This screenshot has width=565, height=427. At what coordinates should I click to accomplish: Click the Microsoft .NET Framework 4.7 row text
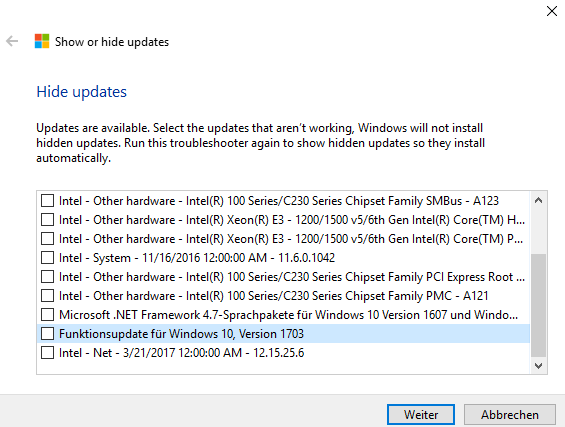[x=288, y=315]
